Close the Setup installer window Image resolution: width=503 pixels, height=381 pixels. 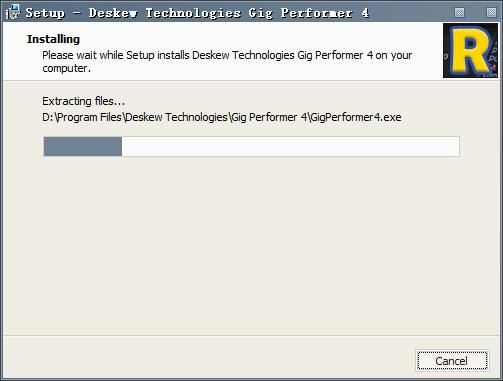coord(491,12)
